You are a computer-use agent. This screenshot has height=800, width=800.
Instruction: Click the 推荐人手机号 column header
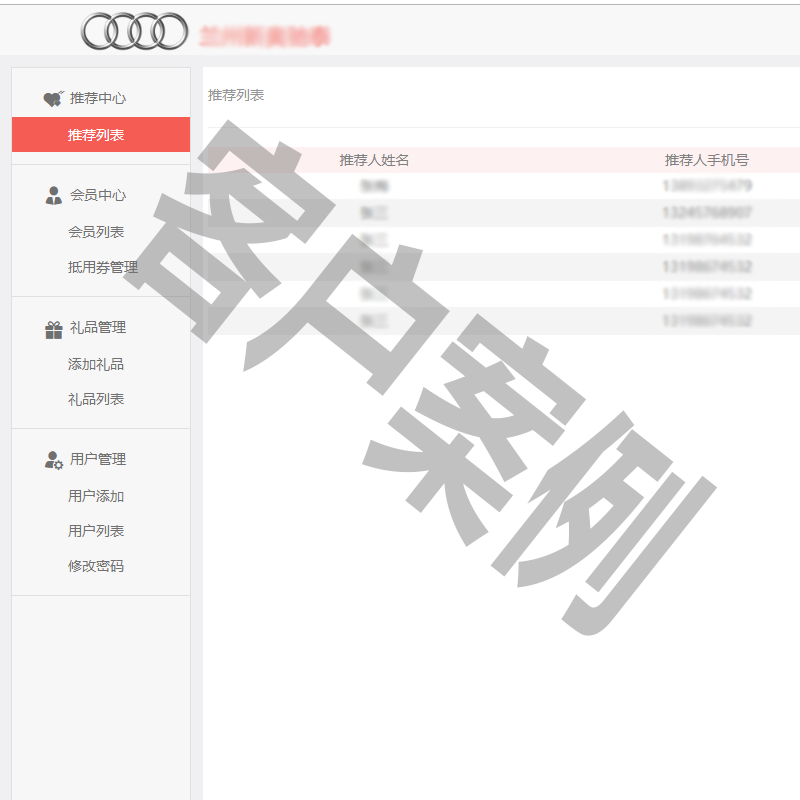tap(707, 160)
